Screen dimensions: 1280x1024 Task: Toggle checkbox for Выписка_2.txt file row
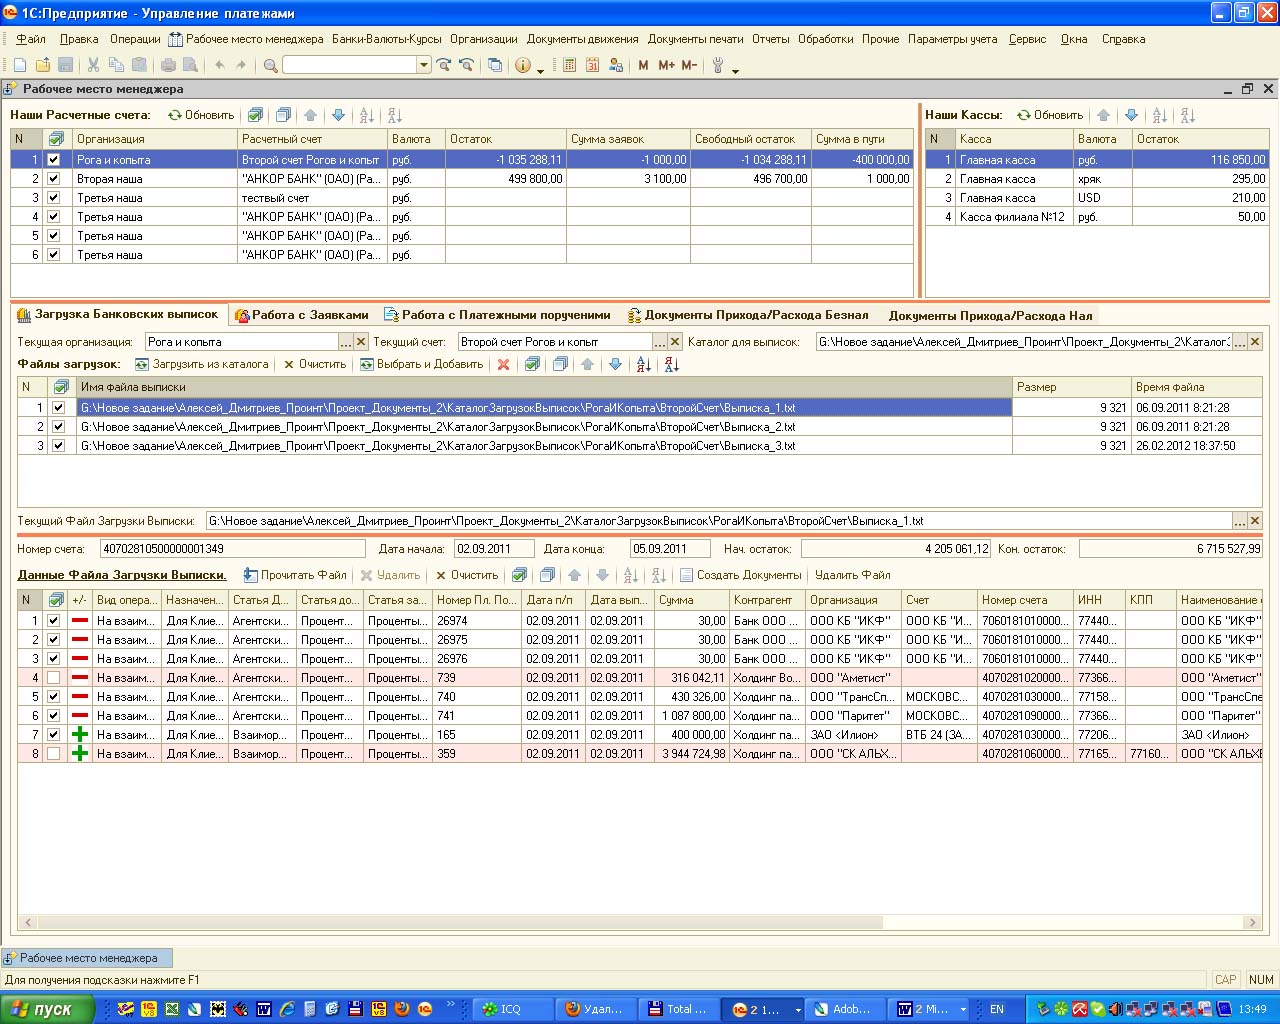tap(58, 426)
